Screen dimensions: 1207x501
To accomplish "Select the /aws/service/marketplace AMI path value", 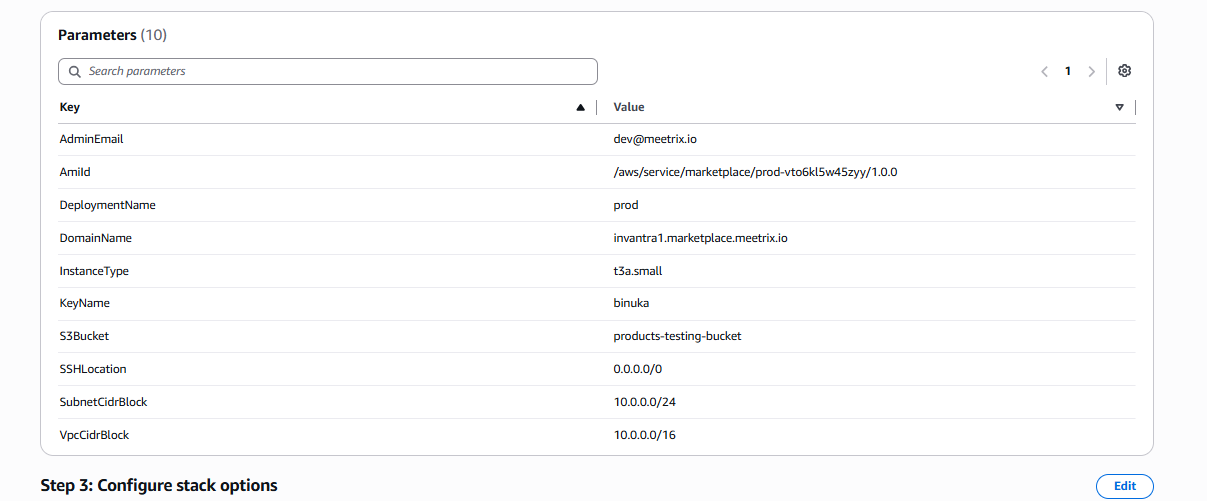I will click(755, 172).
